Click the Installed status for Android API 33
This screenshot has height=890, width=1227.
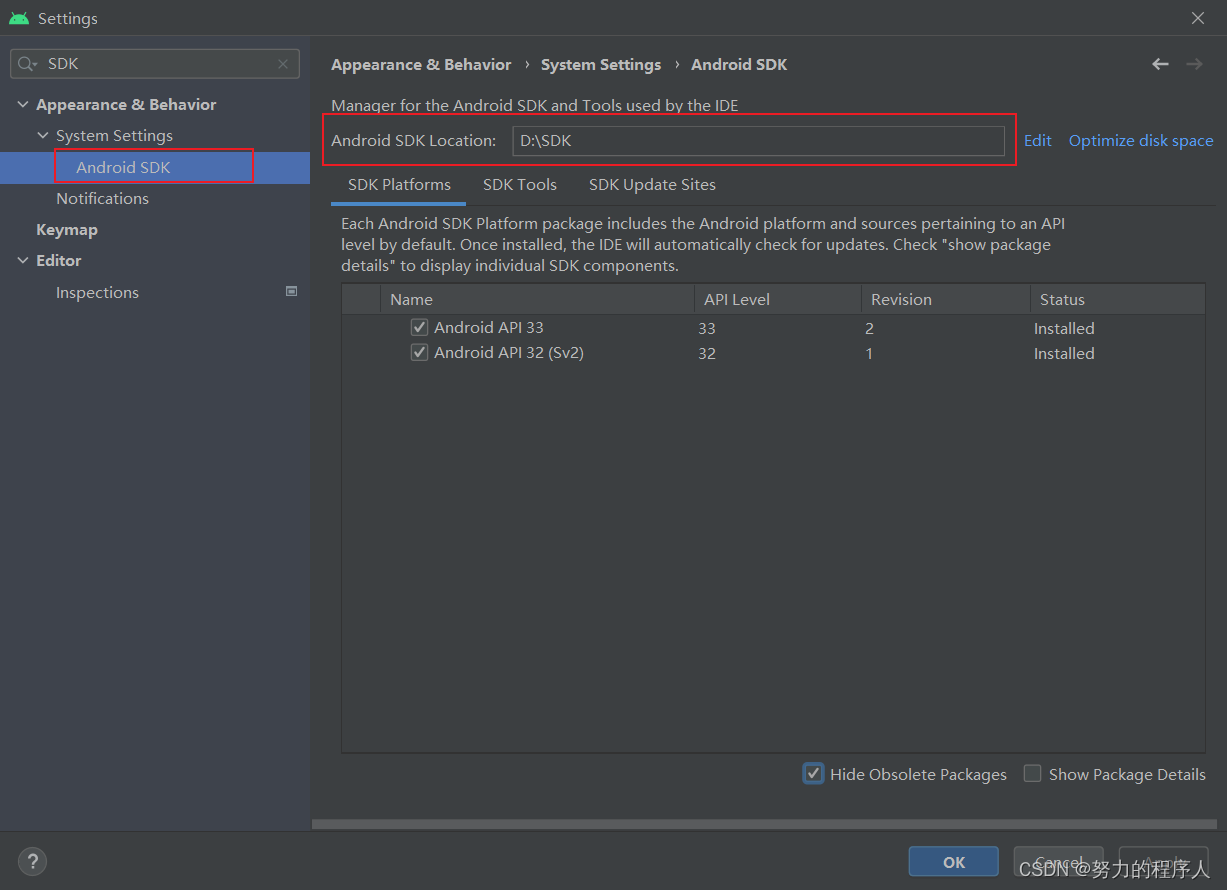(1064, 328)
